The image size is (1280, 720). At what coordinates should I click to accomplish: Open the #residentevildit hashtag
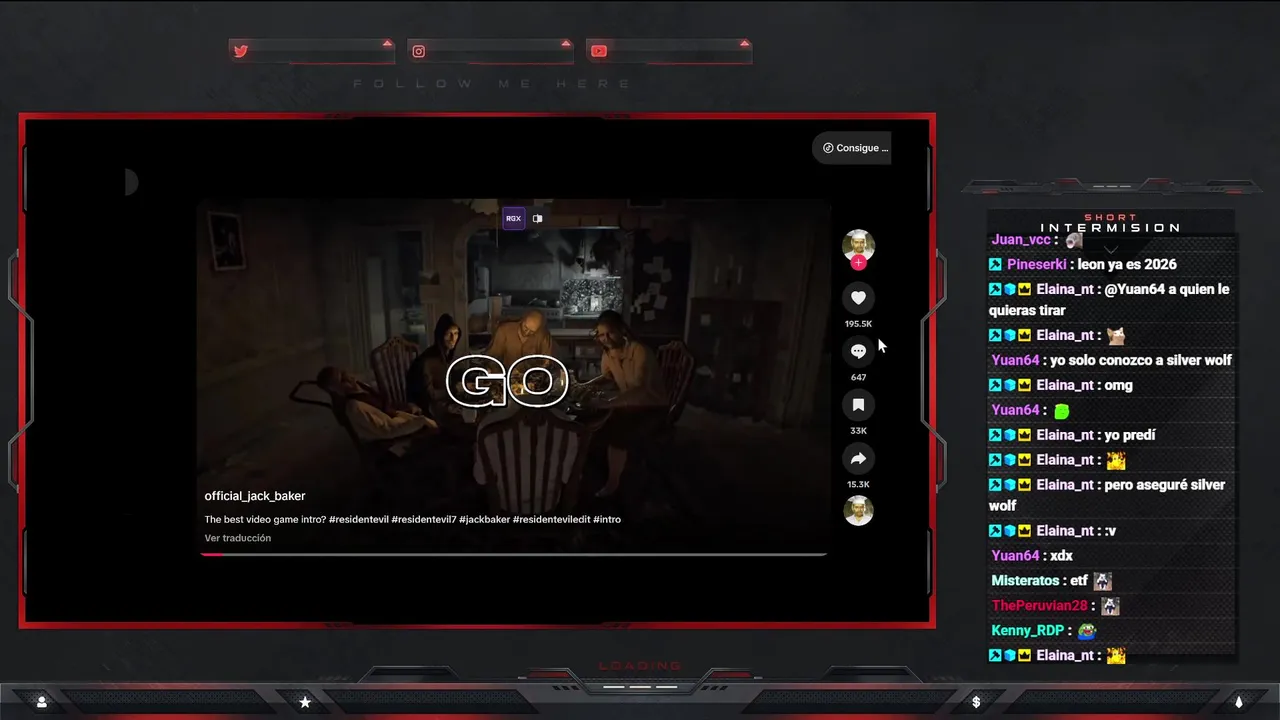point(552,519)
